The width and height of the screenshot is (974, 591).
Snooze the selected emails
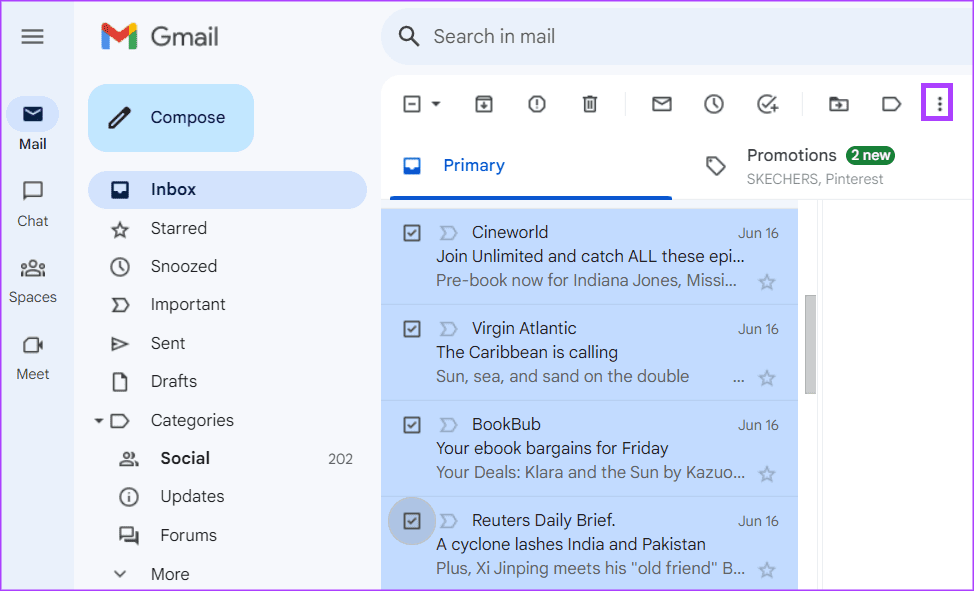(714, 104)
